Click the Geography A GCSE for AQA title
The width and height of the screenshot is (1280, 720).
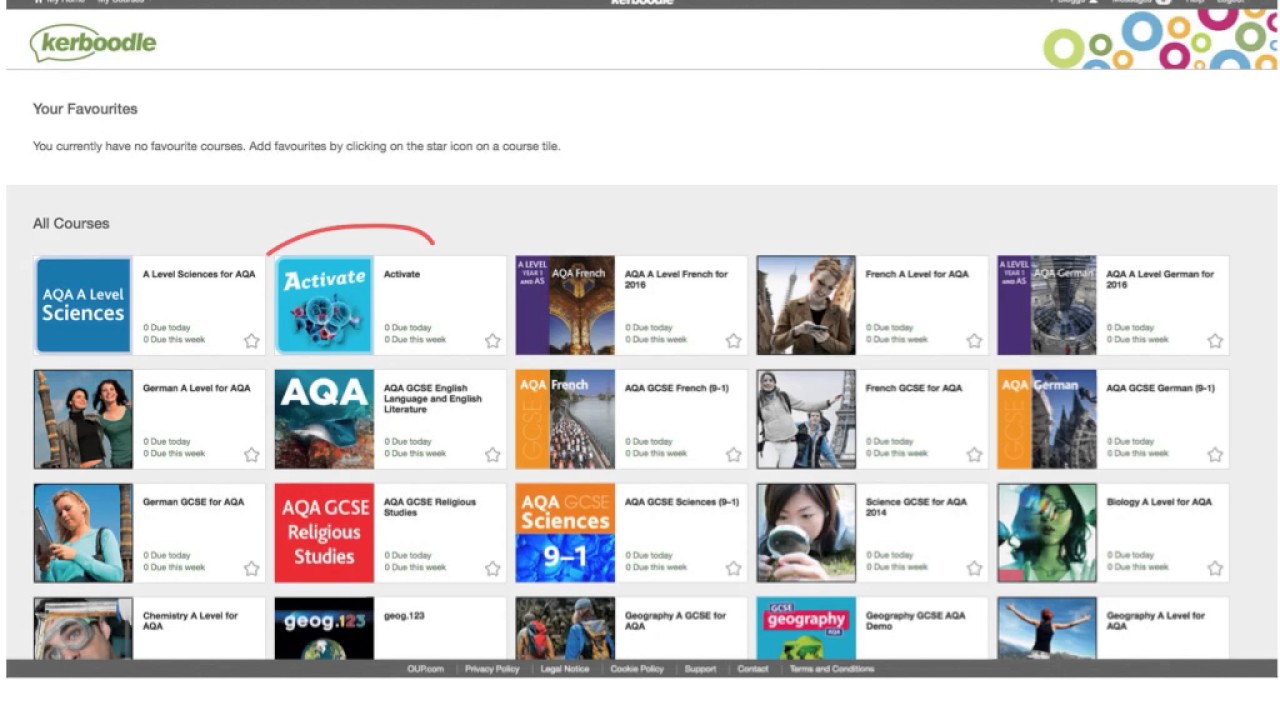(676, 621)
